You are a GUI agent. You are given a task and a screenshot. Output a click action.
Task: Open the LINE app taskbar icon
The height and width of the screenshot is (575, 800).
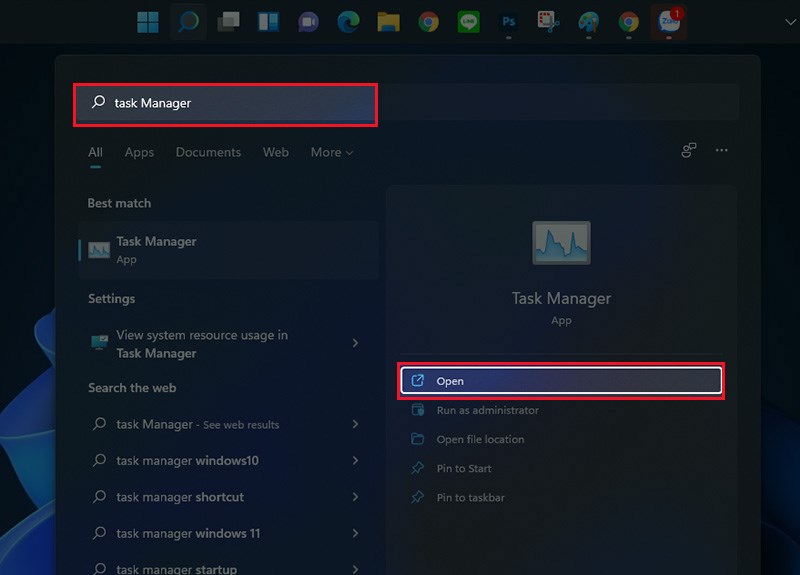pos(468,22)
